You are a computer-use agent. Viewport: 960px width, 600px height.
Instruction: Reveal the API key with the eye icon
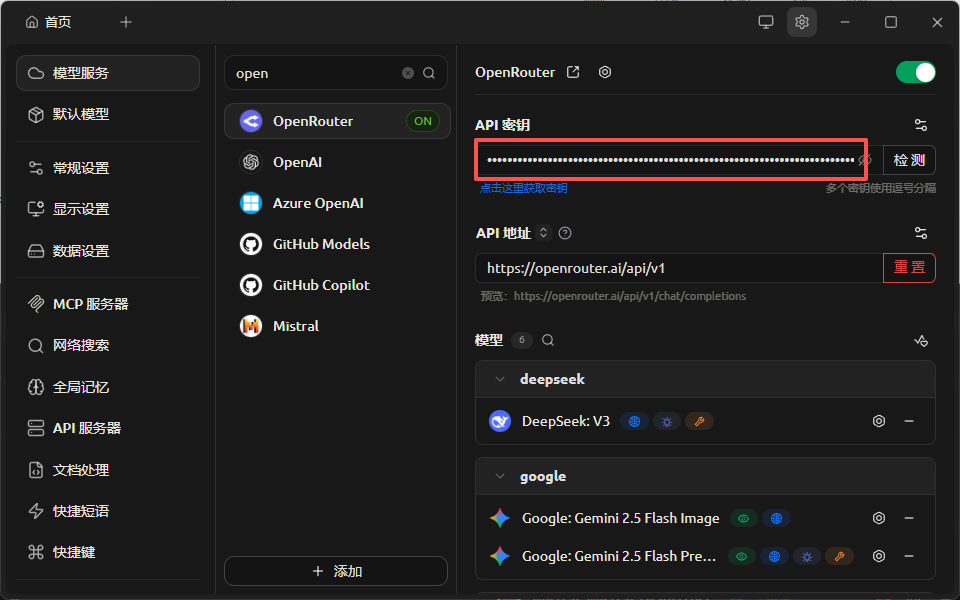866,158
